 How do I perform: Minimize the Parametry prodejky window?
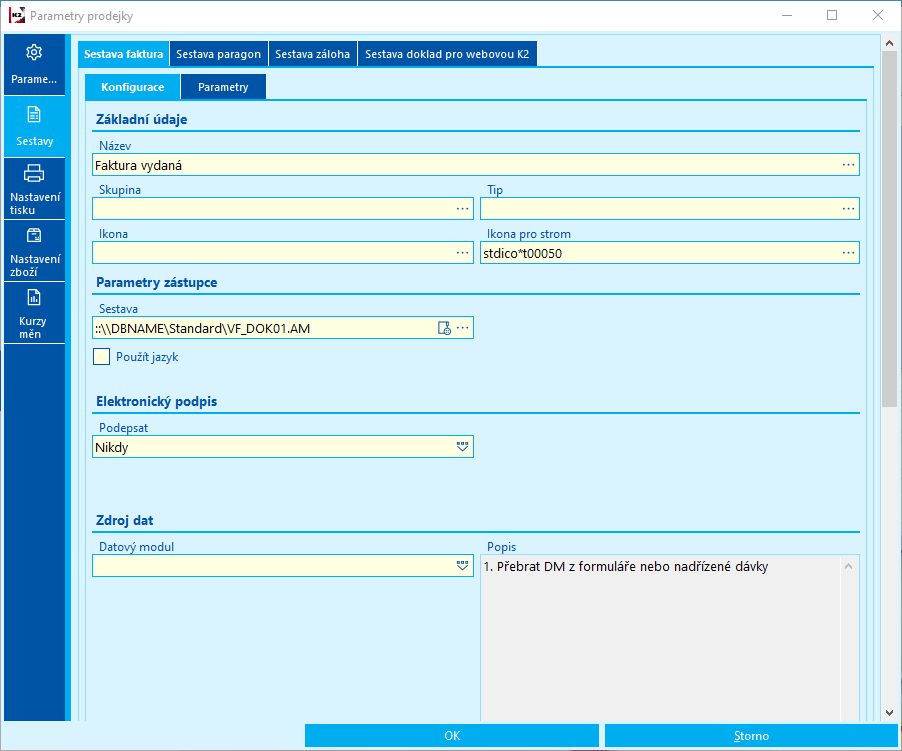787,16
